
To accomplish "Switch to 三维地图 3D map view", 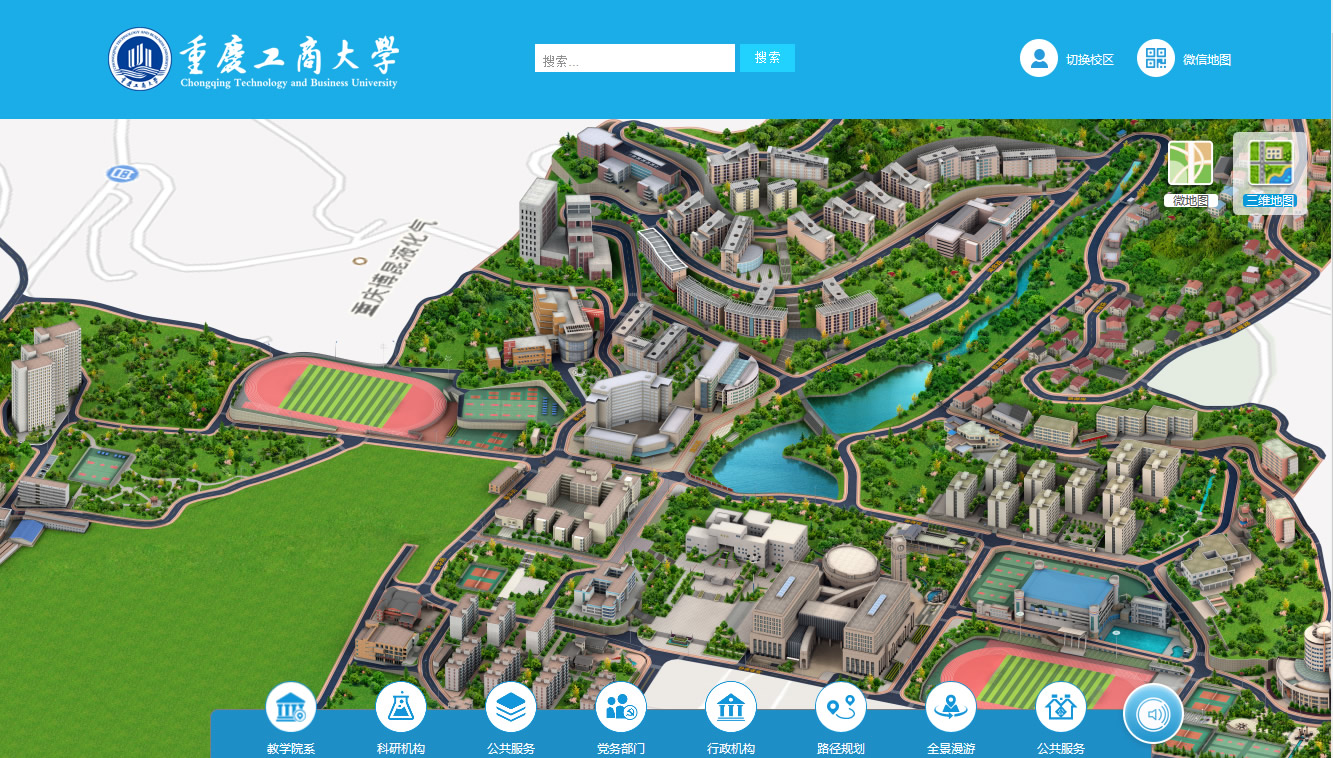I will pos(1269,164).
